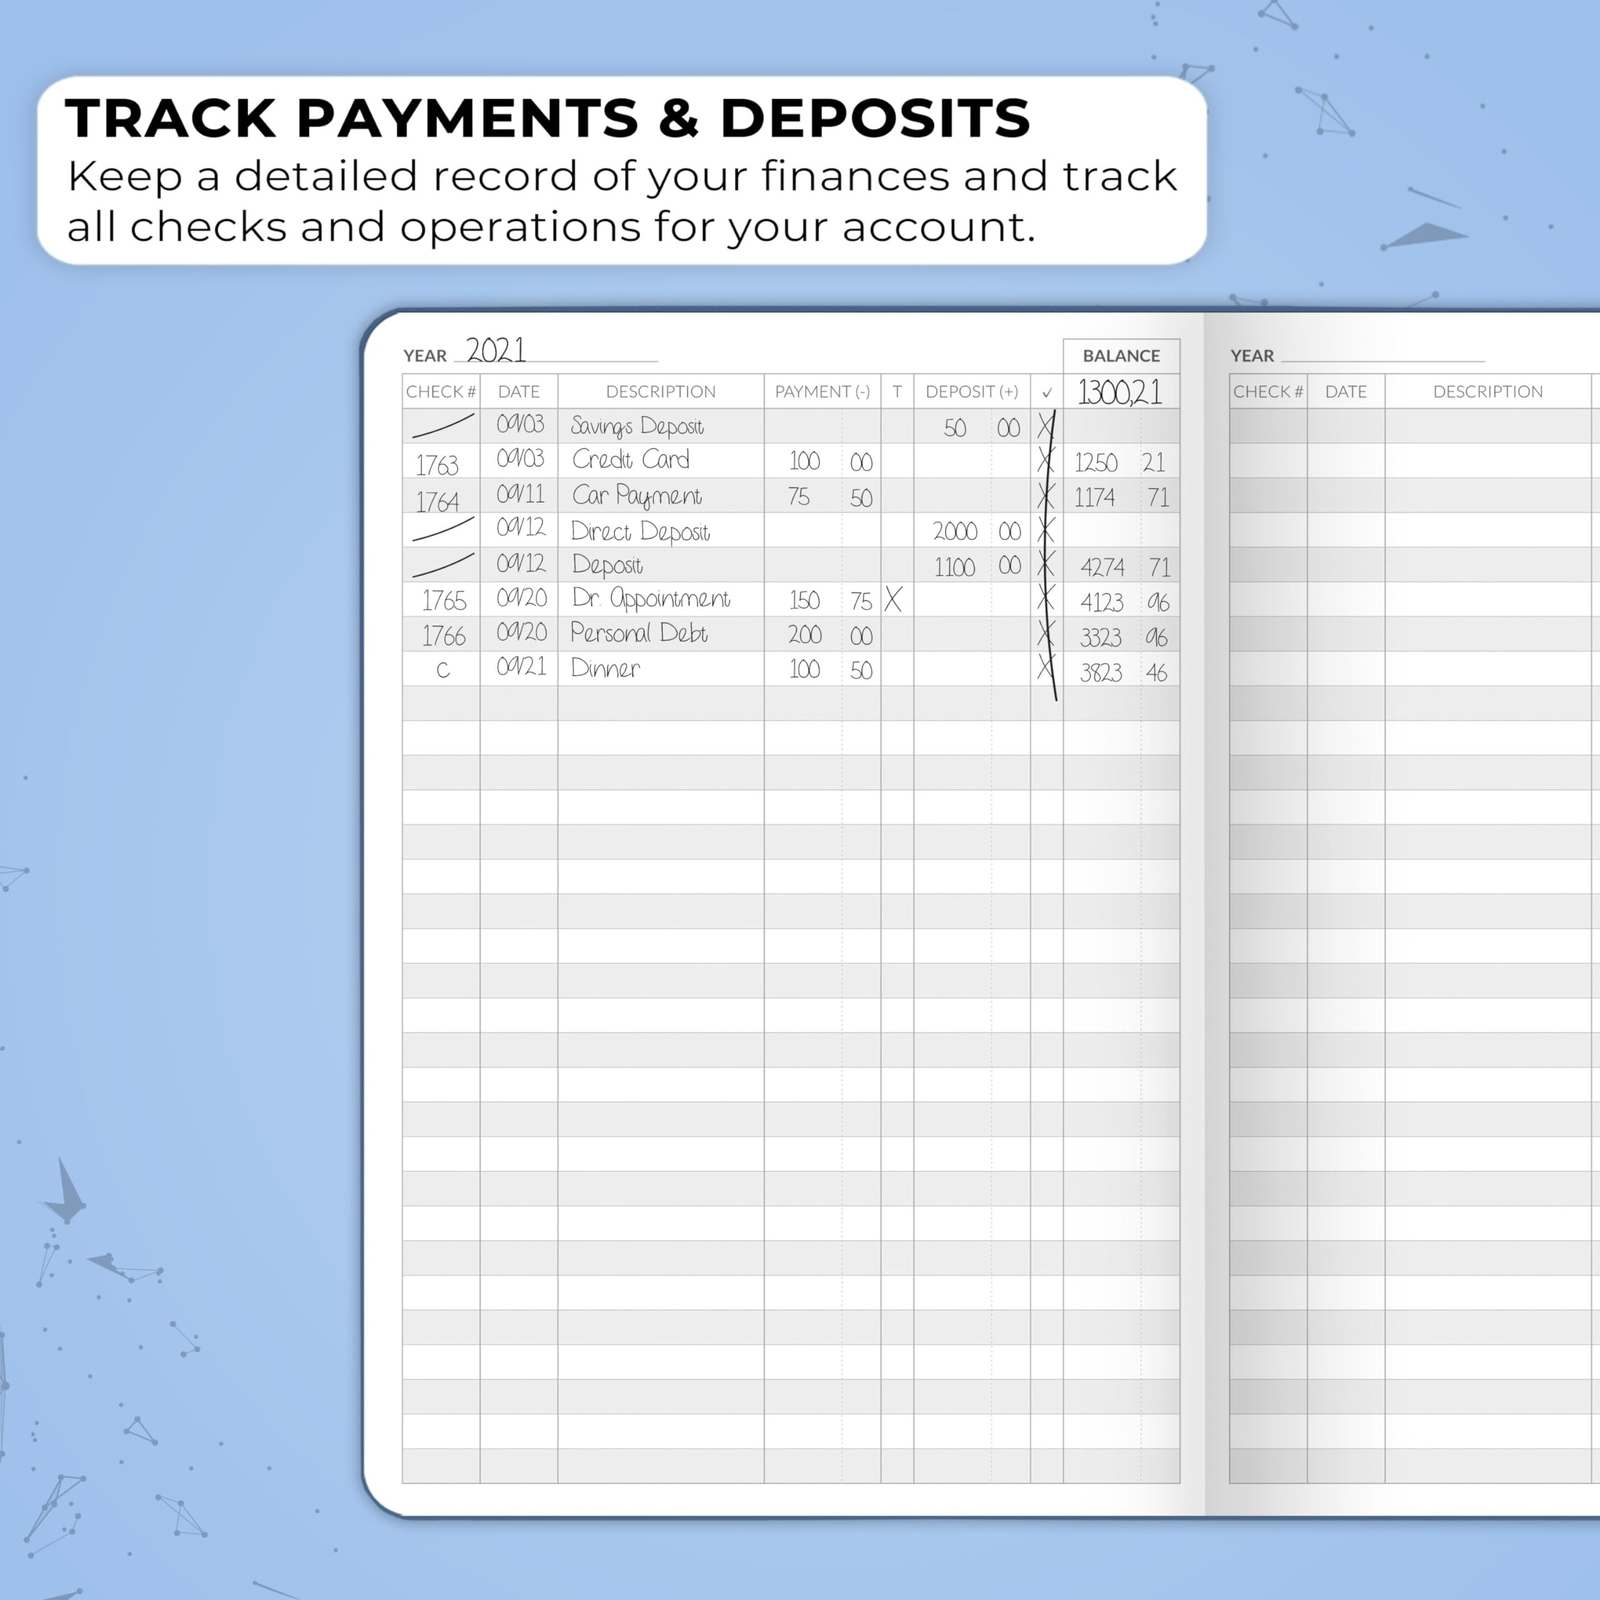Click the reconciled X mark in the Dinner row
1600x1600 pixels.
[1046, 667]
